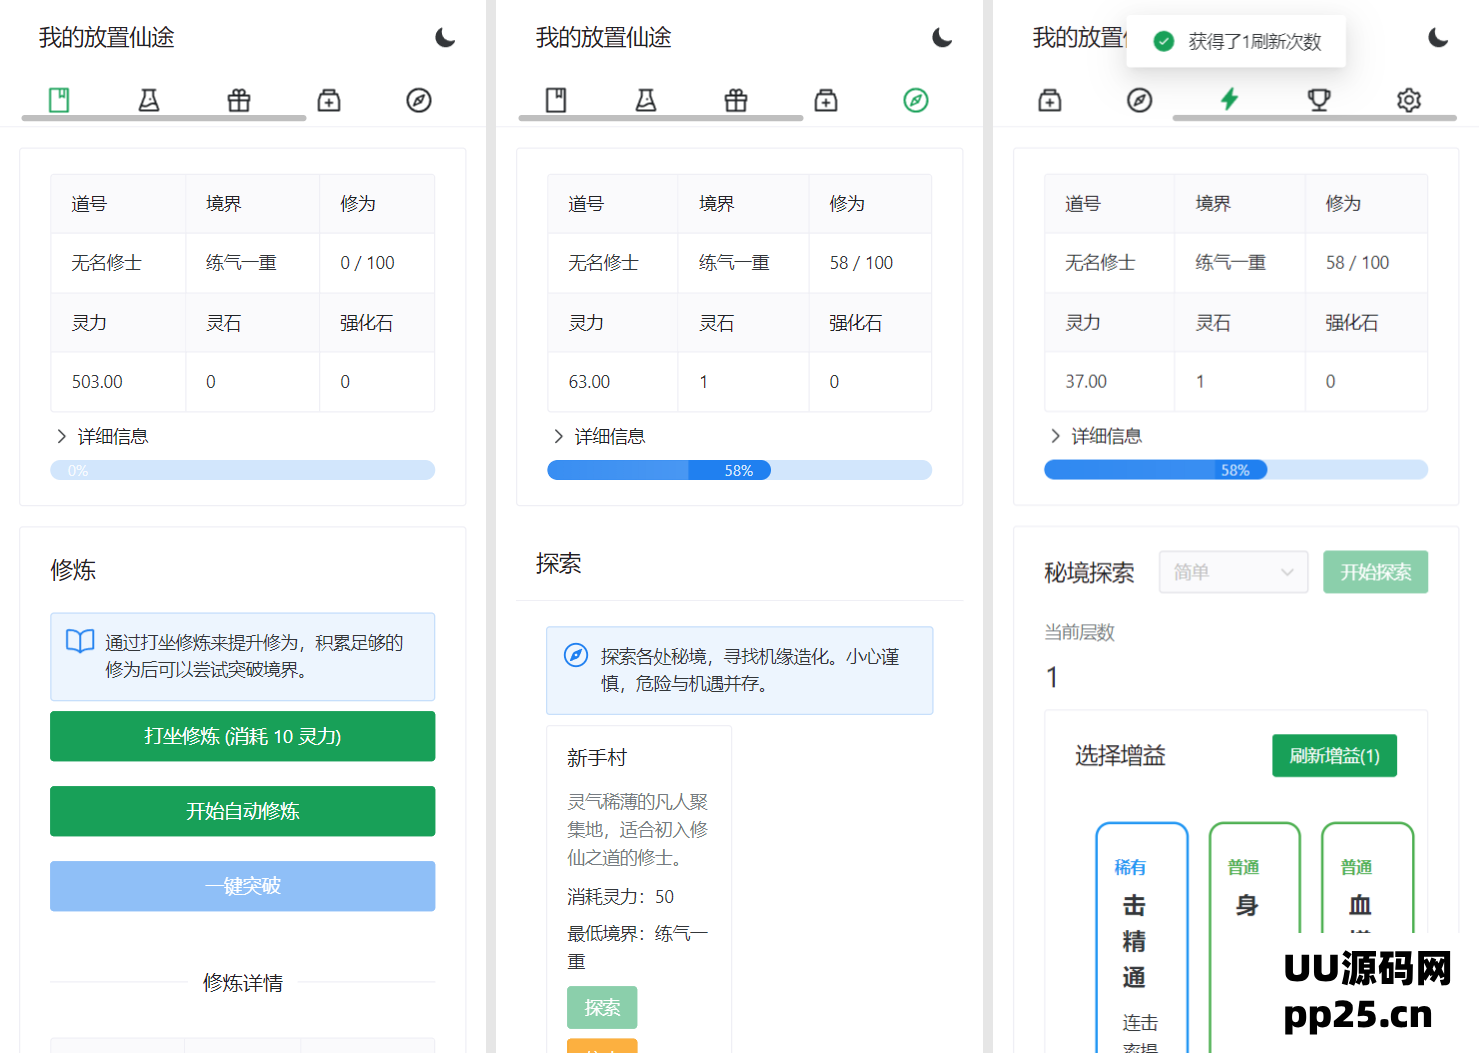Select the green compass exploration icon
Image resolution: width=1479 pixels, height=1053 pixels.
pos(915,99)
